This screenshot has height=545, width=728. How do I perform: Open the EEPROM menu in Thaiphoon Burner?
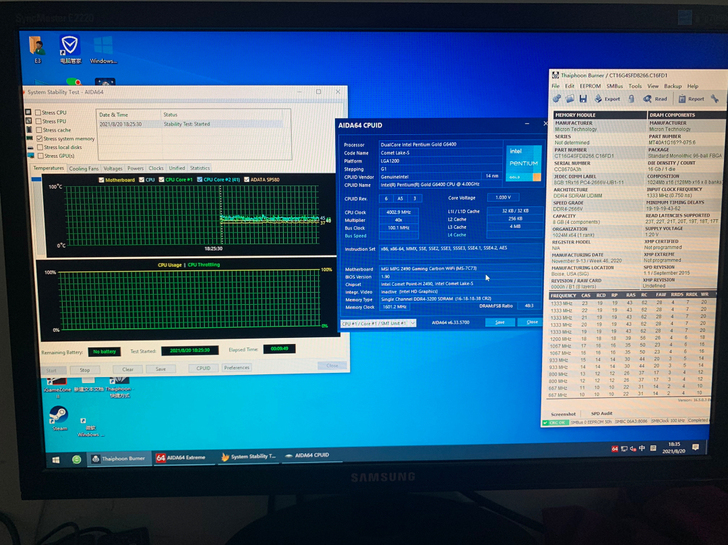coord(591,86)
